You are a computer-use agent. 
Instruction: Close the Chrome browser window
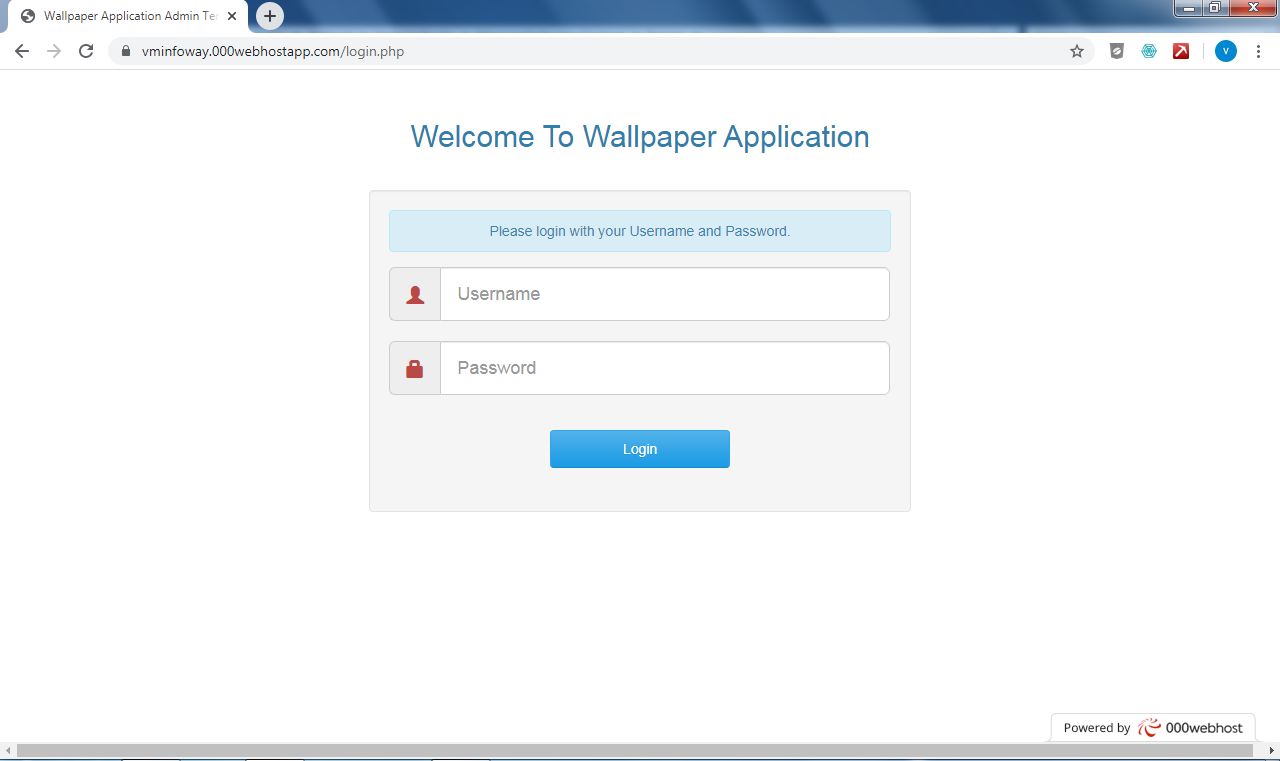point(1252,7)
